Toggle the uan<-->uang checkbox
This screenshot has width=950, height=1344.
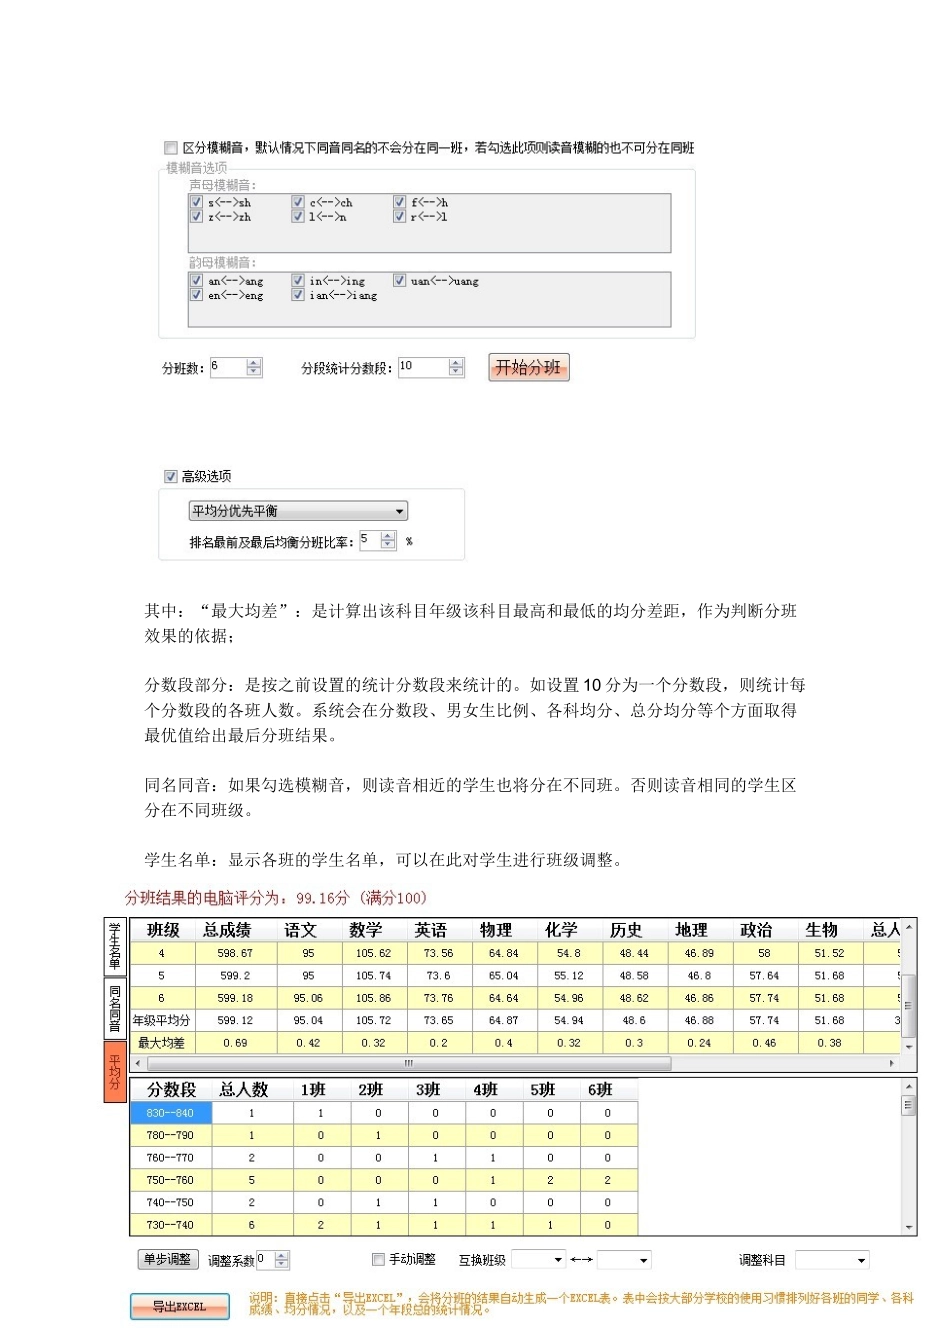[x=400, y=281]
